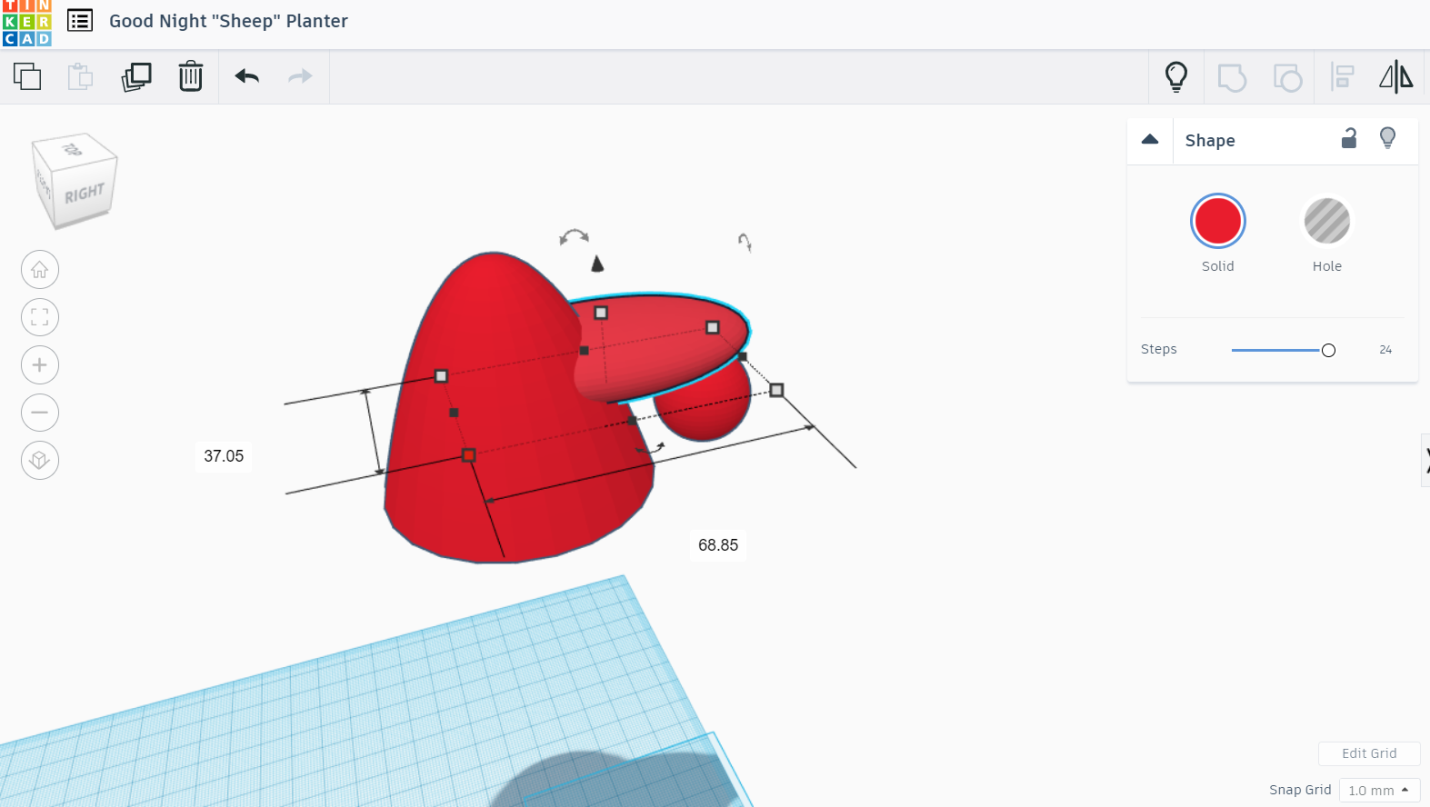Click the Duplicate and repeat icon
1430x807 pixels.
click(136, 76)
